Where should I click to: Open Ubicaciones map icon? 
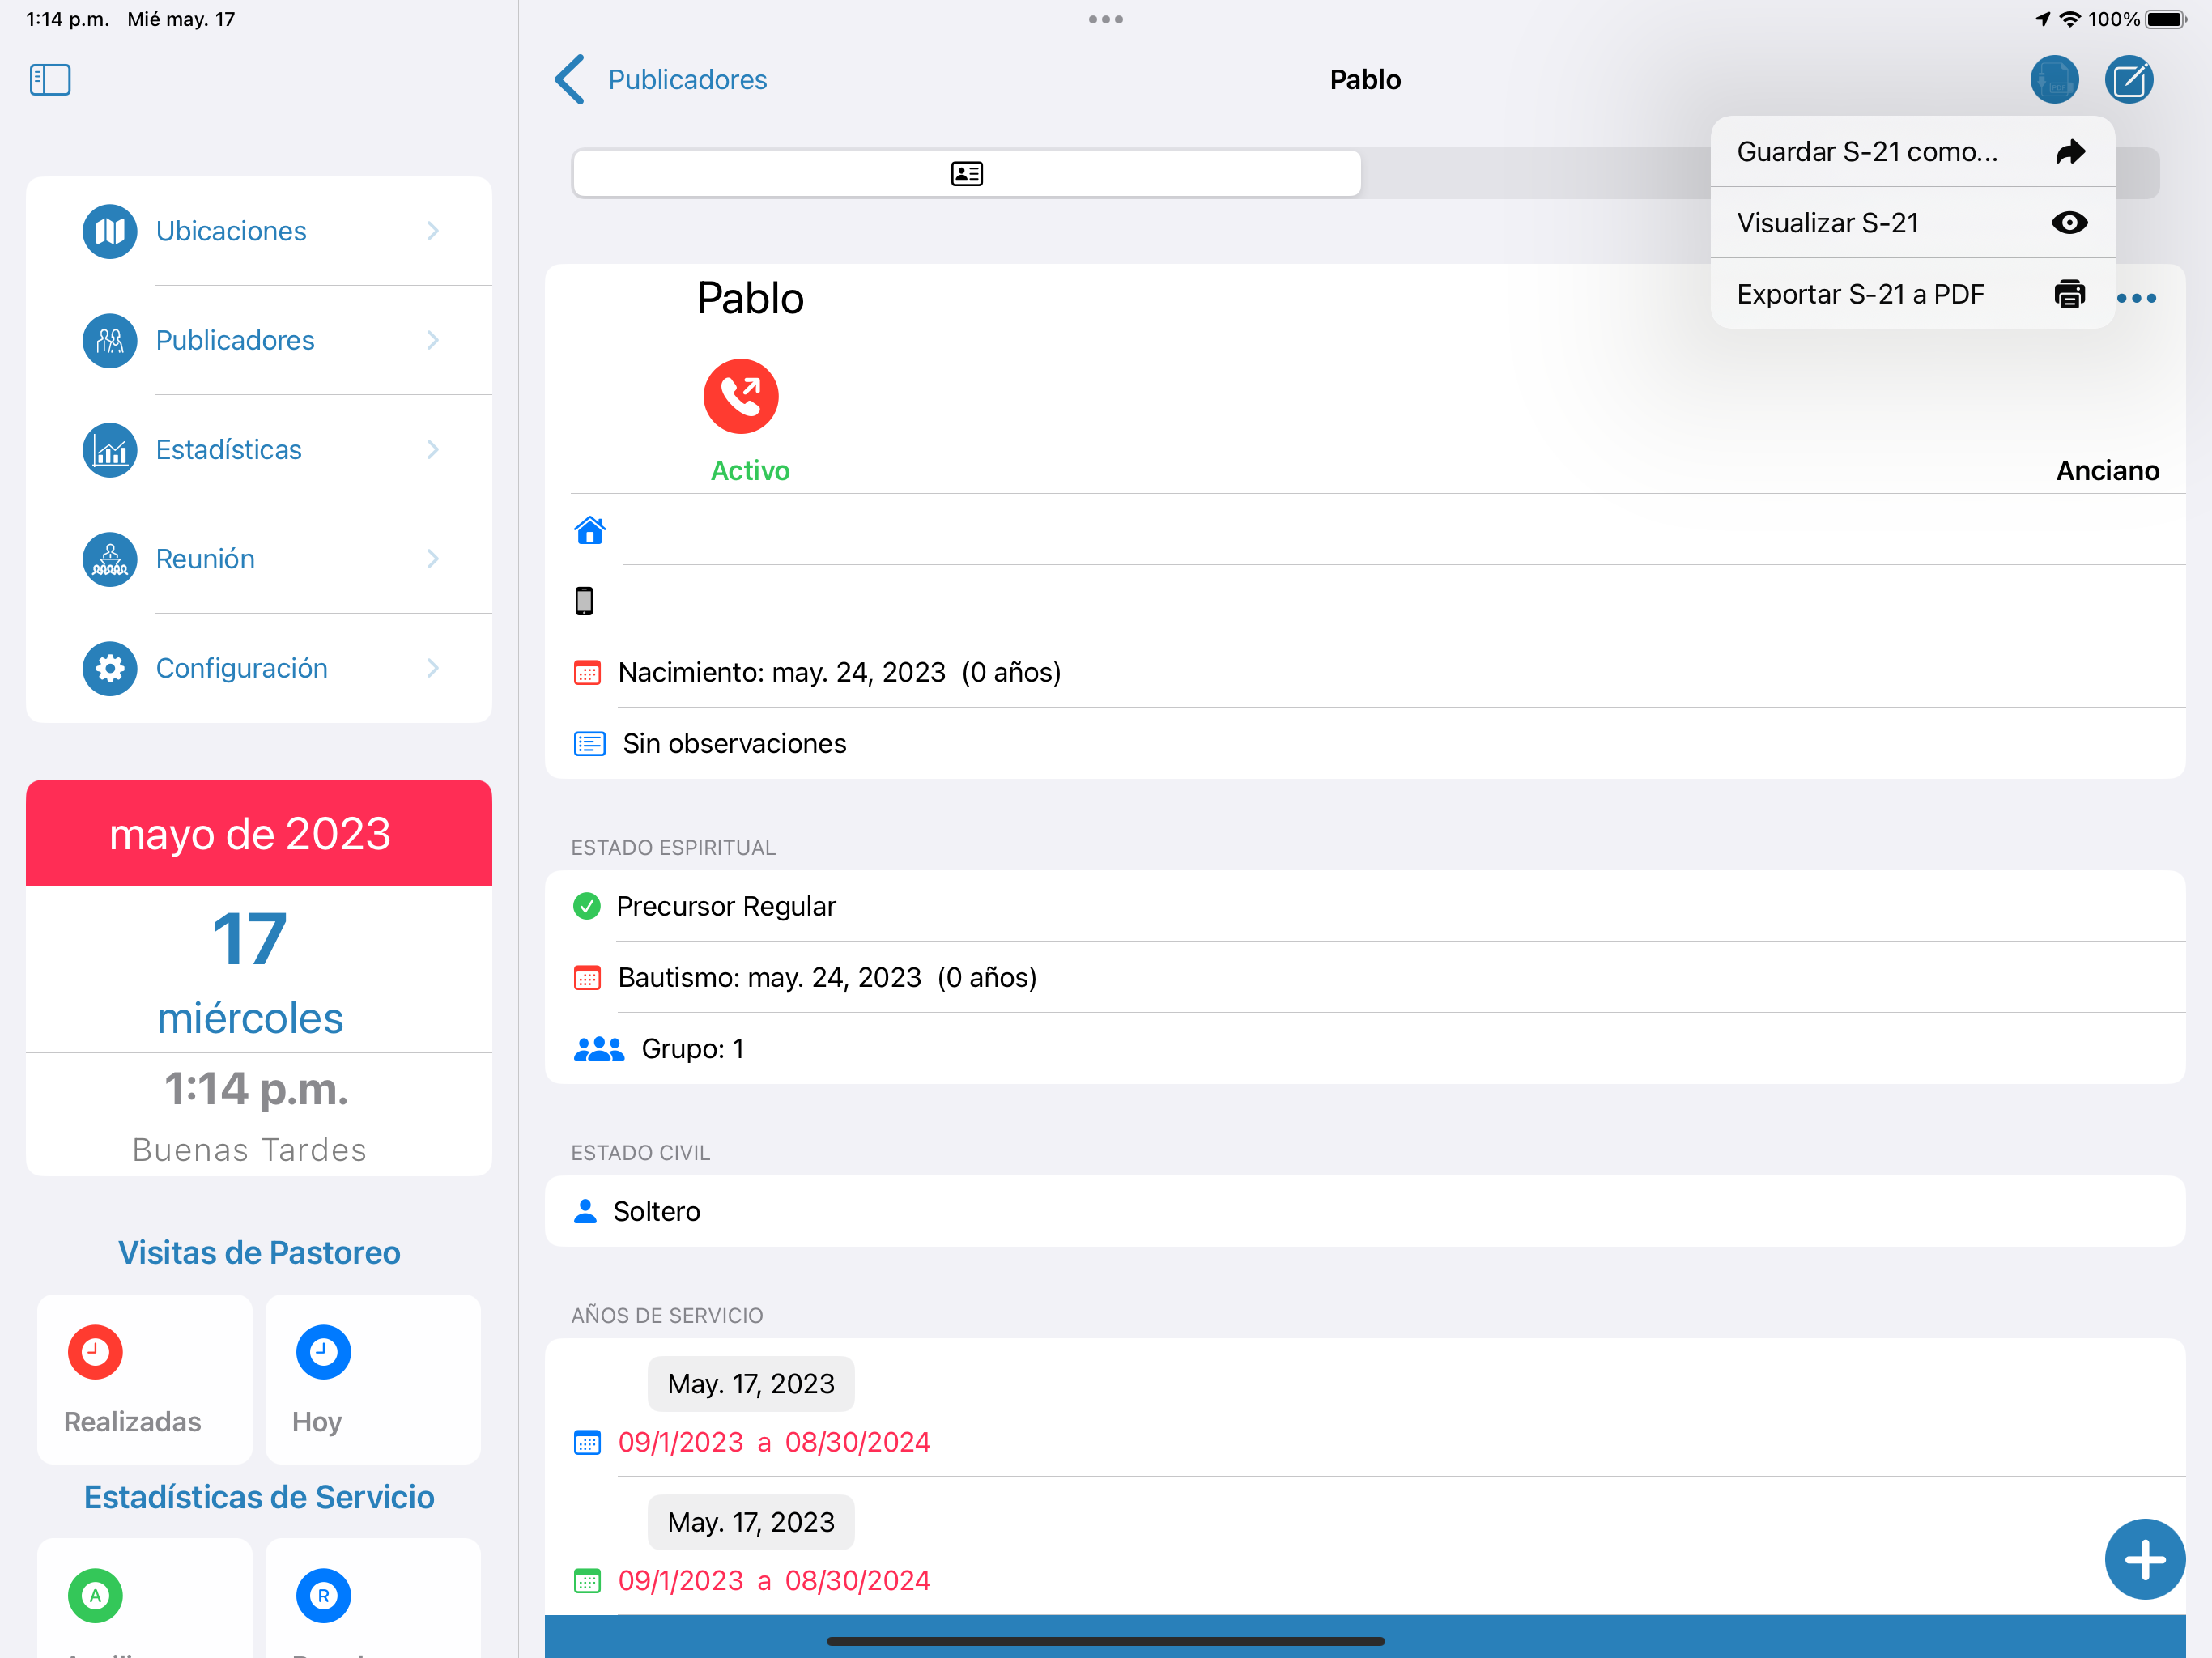110,231
